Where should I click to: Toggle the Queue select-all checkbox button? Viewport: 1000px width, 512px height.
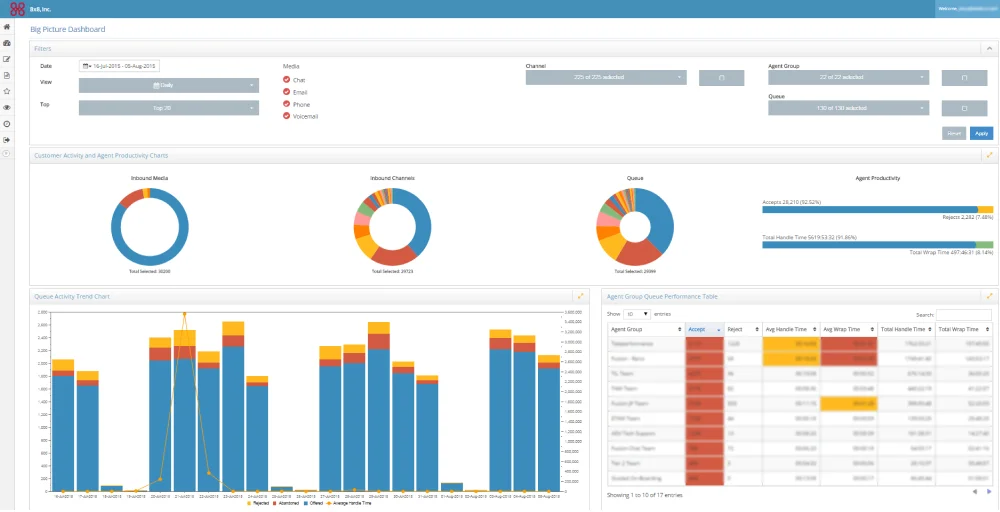click(964, 108)
